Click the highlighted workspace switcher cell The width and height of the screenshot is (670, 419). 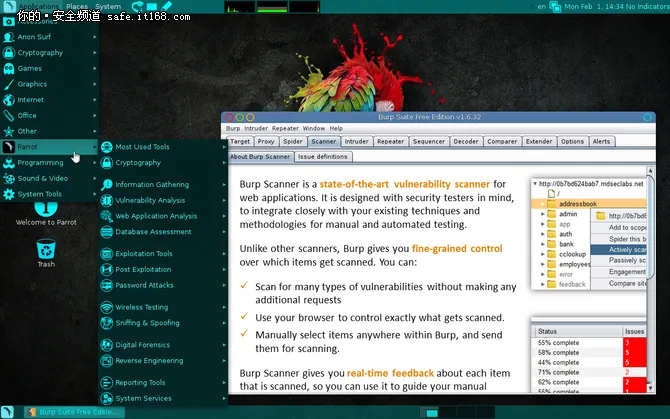coord(432,413)
